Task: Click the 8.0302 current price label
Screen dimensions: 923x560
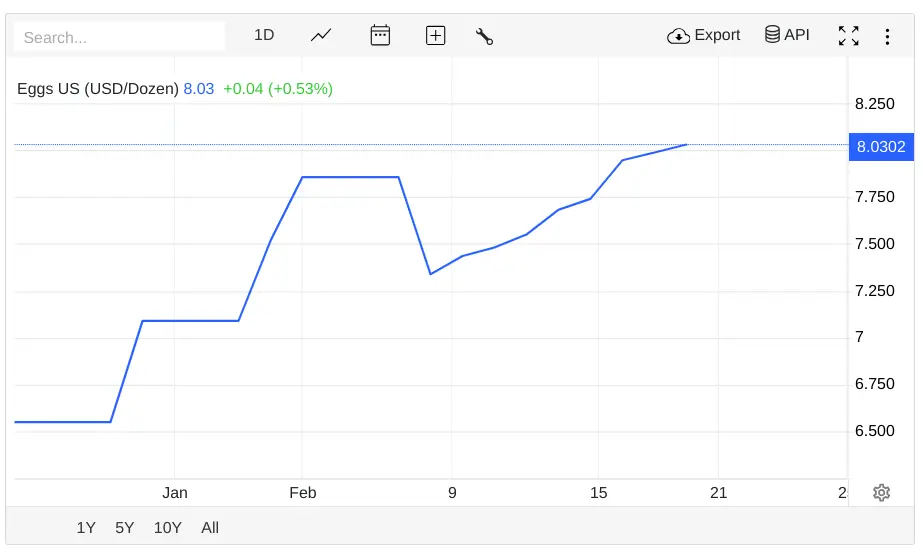Action: [x=880, y=147]
